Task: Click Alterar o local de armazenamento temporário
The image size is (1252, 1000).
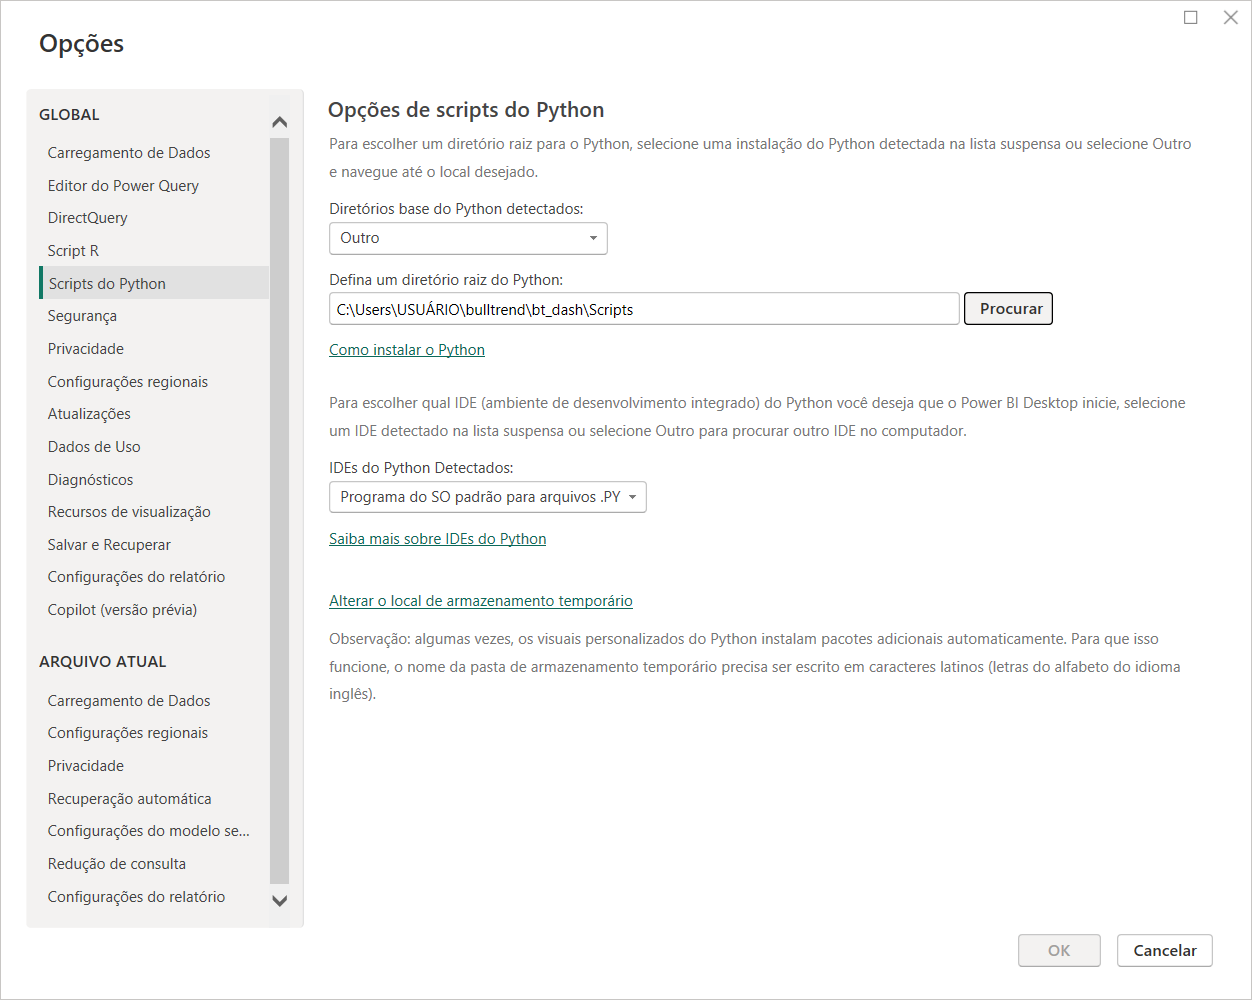Action: pos(481,601)
